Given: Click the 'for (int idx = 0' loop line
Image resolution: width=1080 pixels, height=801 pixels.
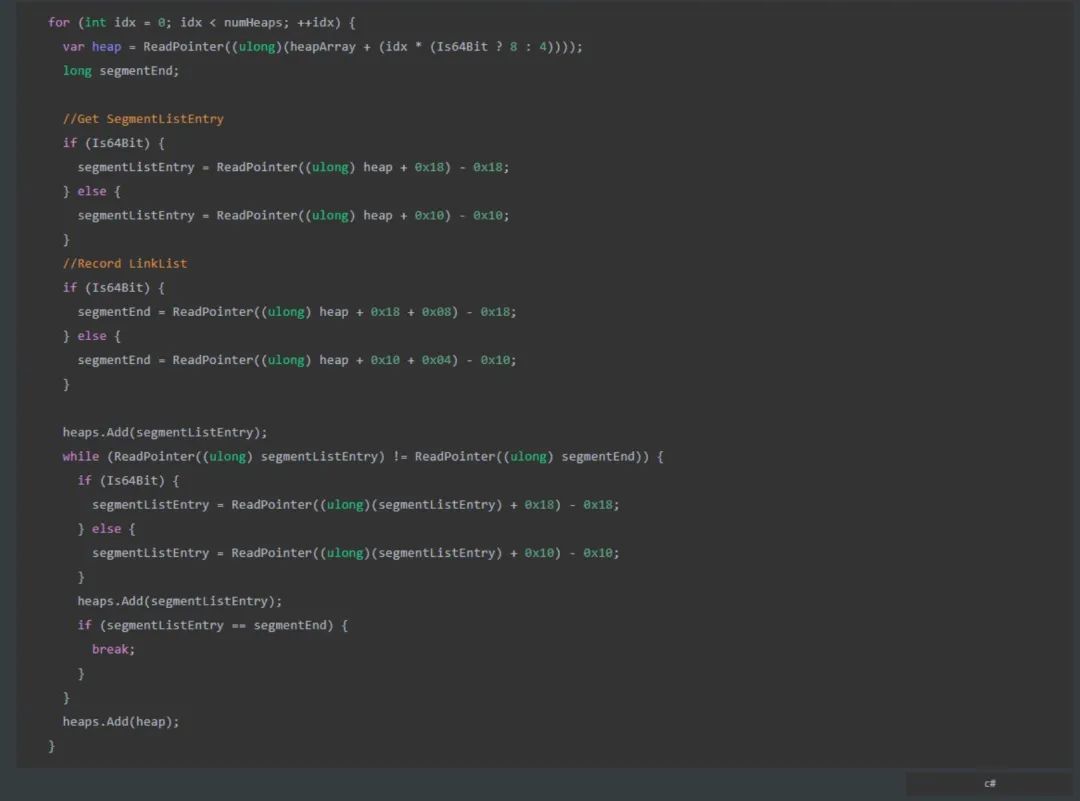Looking at the screenshot, I should click(202, 23).
